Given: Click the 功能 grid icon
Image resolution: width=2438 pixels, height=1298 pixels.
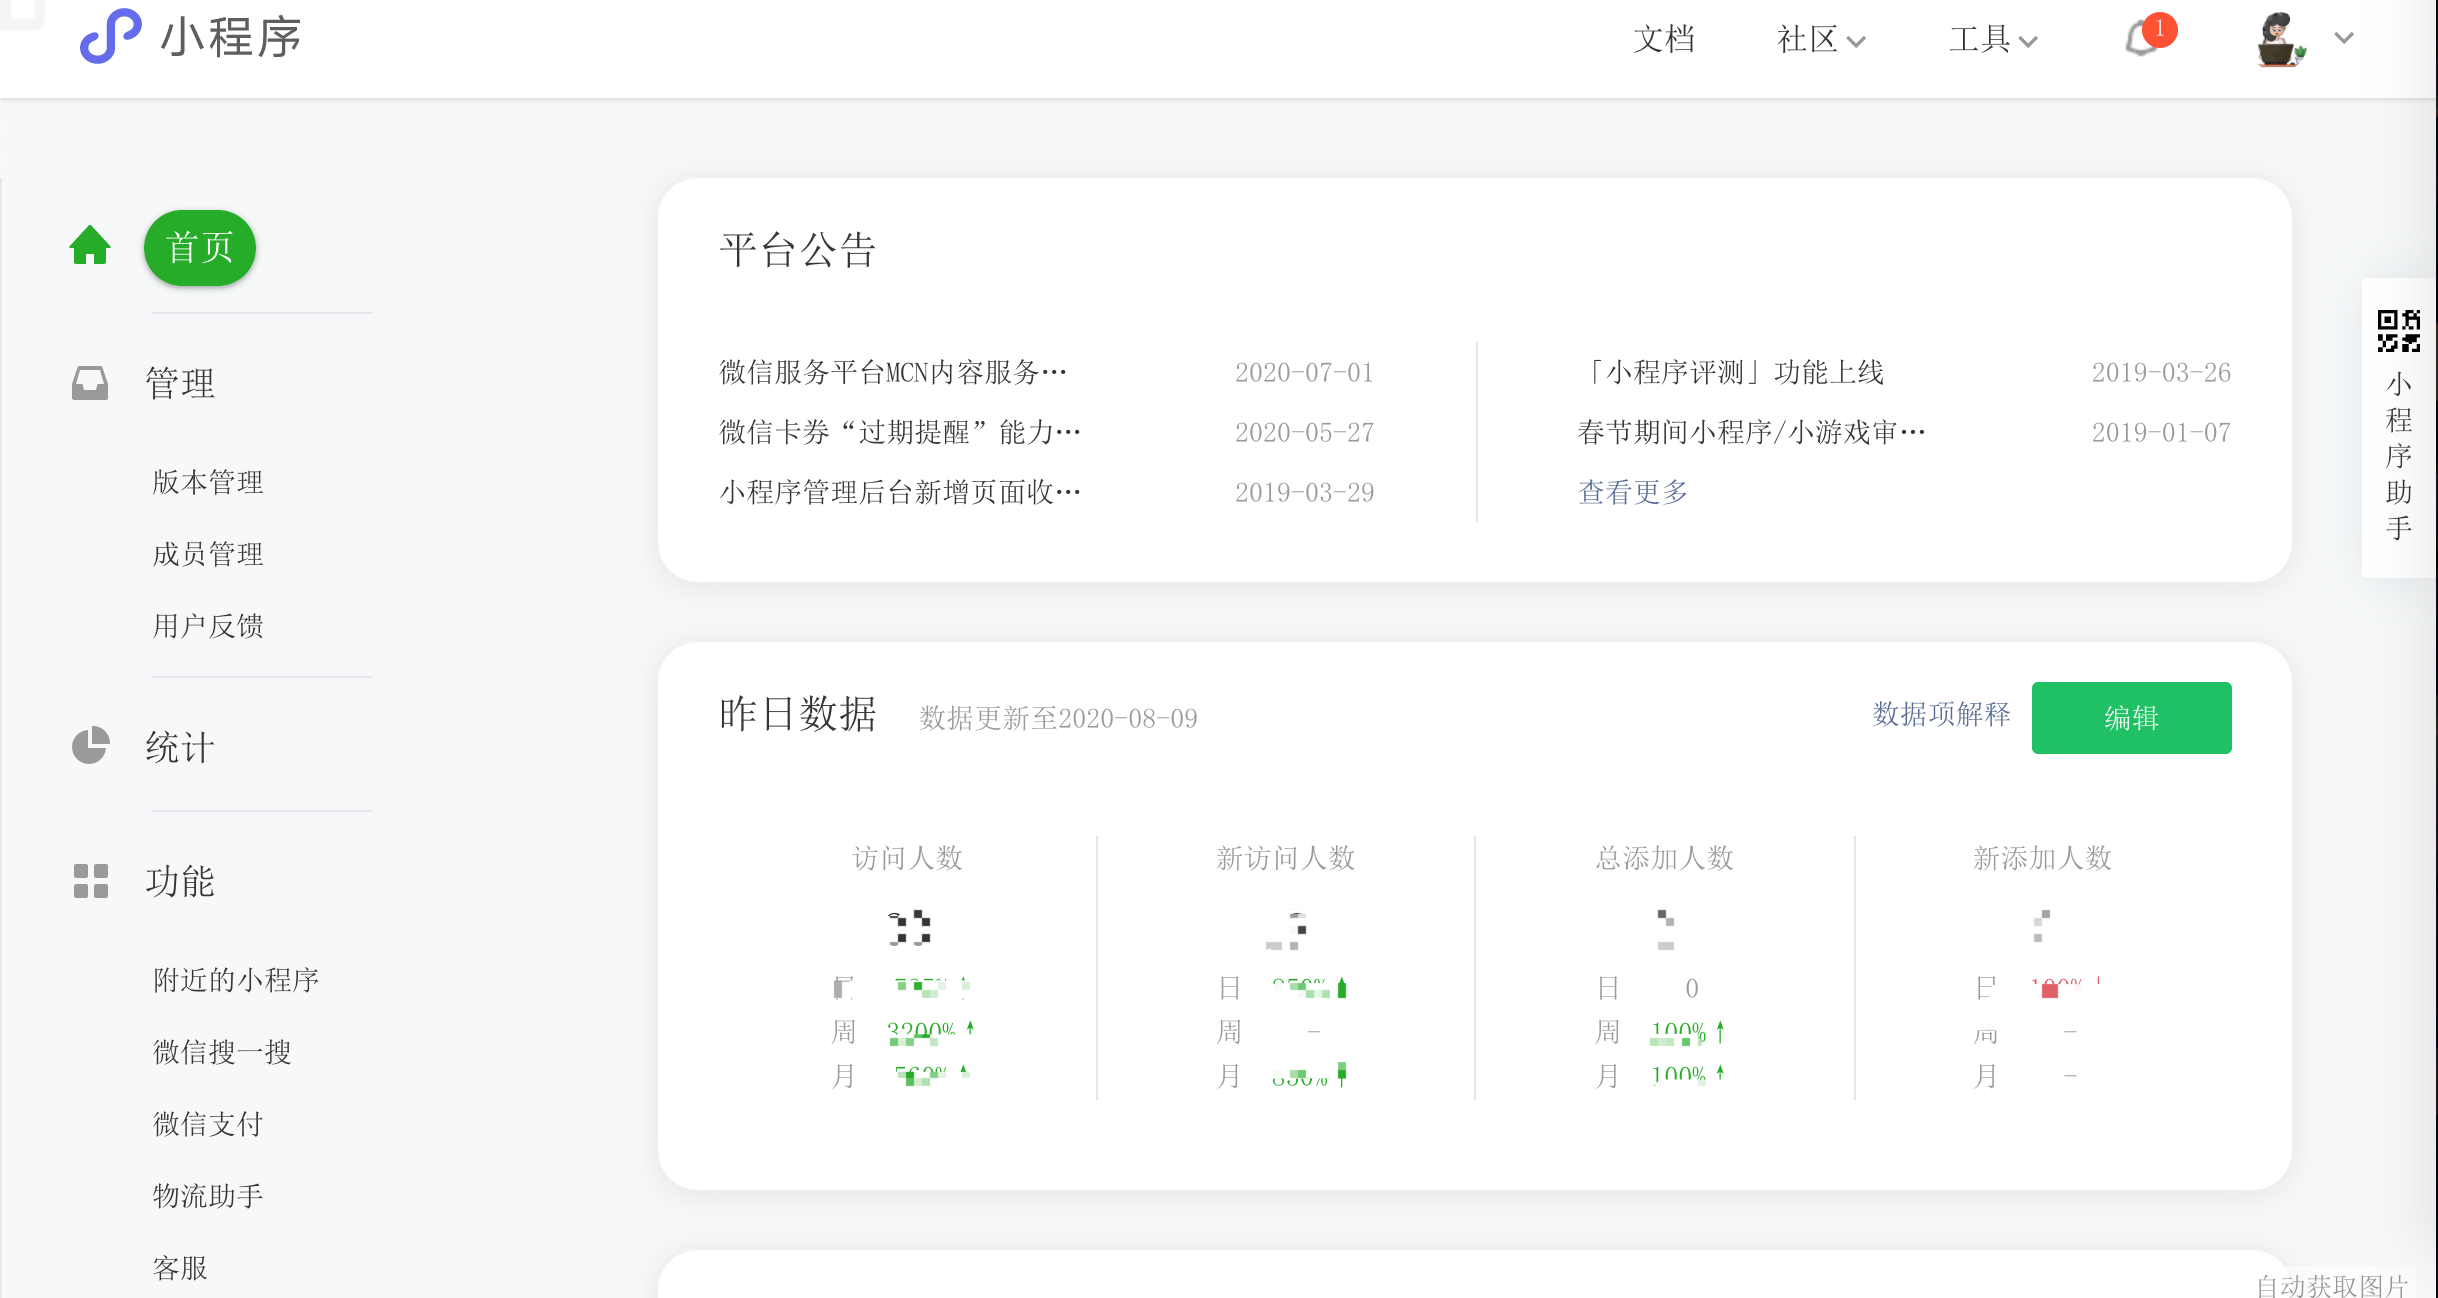Looking at the screenshot, I should point(90,881).
